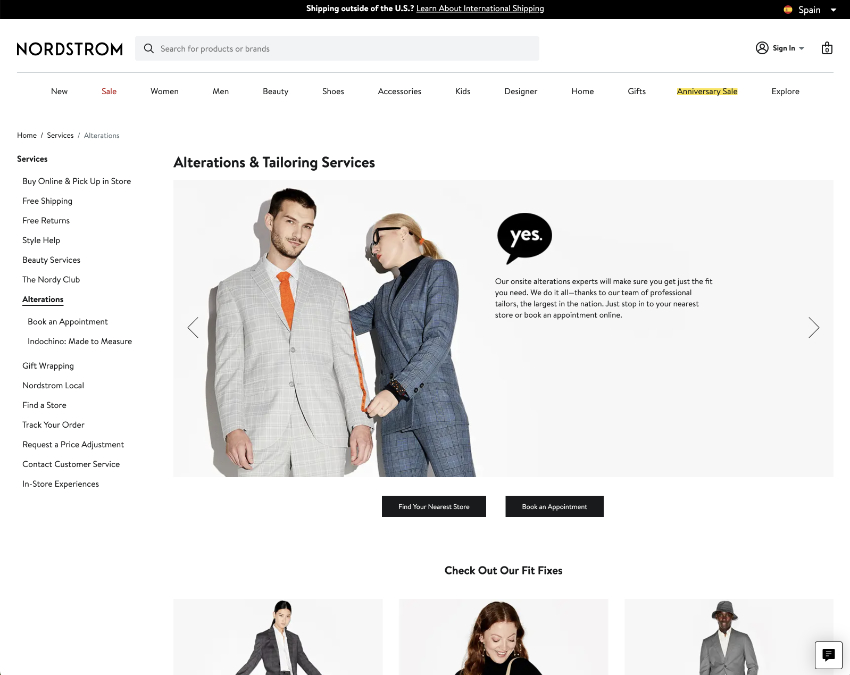
Task: Click the user account icon
Action: (762, 48)
